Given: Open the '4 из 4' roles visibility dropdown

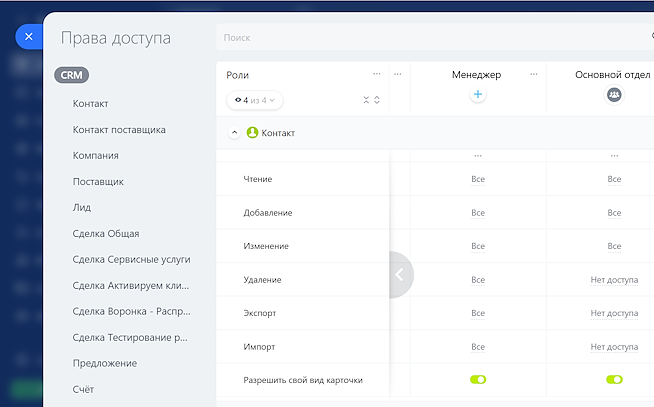Looking at the screenshot, I should click(x=255, y=100).
